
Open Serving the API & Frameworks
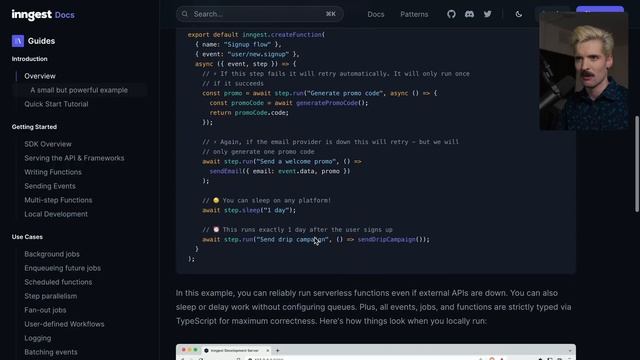click(x=74, y=158)
